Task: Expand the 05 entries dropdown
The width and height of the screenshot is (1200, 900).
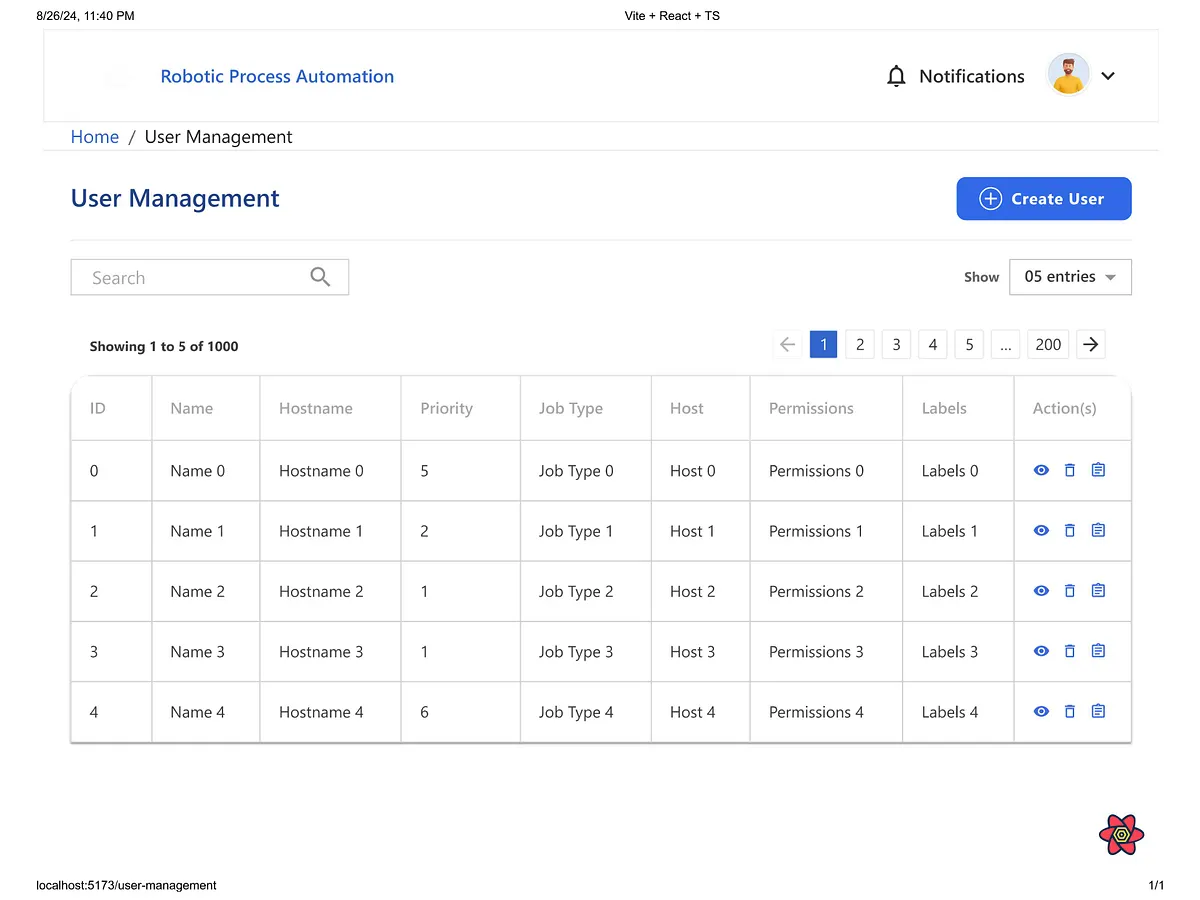Action: [x=1070, y=277]
